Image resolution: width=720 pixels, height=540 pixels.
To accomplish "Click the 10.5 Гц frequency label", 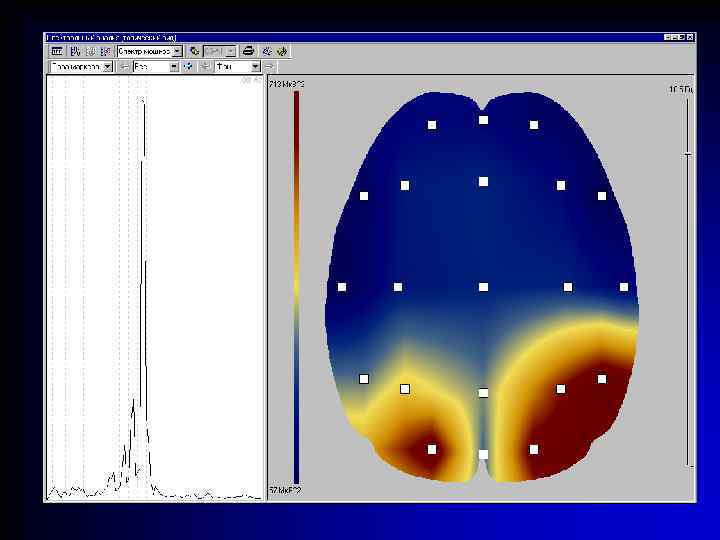I will click(x=681, y=90).
